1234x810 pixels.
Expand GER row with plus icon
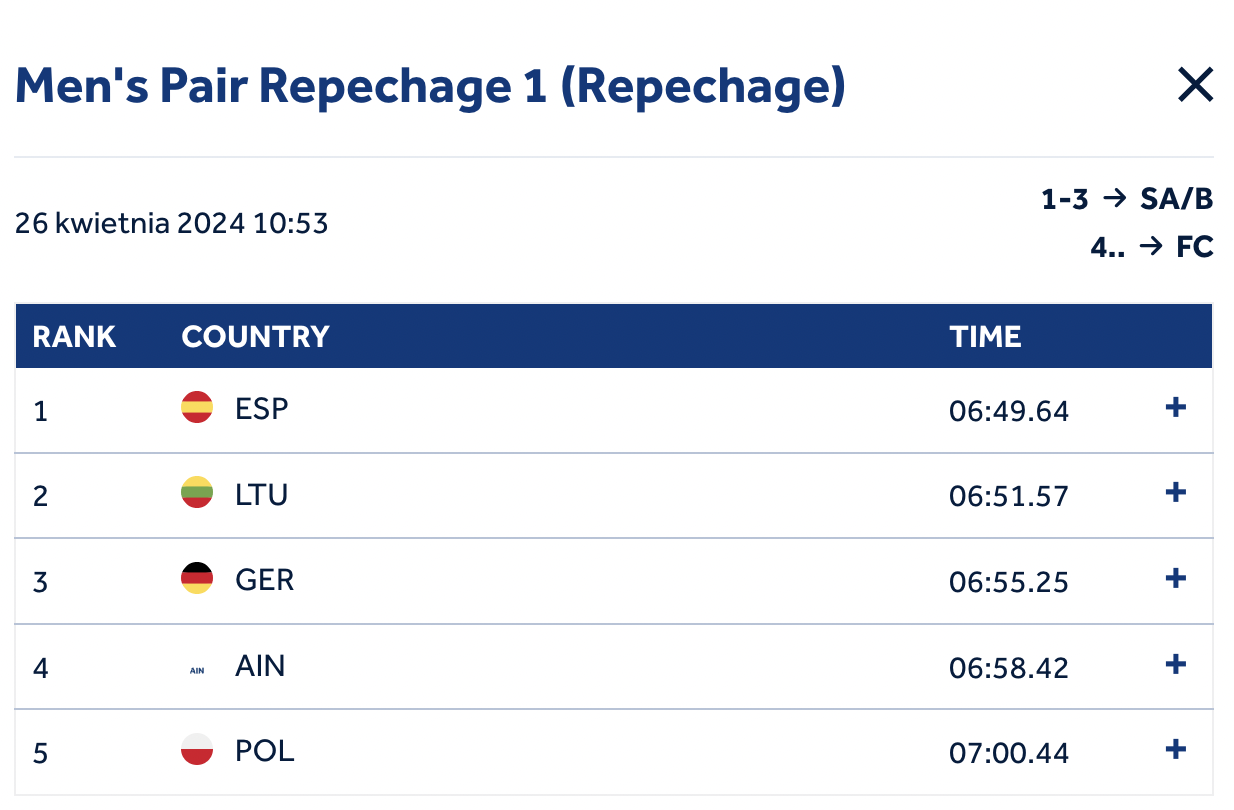(1176, 579)
